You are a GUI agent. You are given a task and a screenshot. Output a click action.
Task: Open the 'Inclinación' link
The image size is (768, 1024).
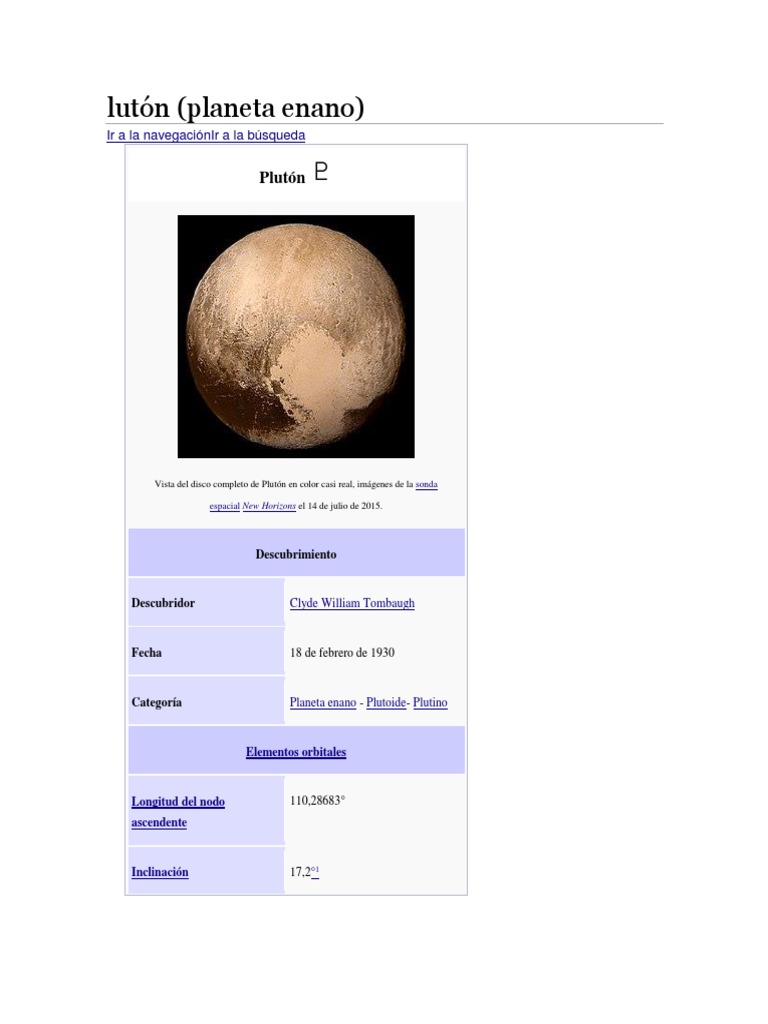pos(160,872)
